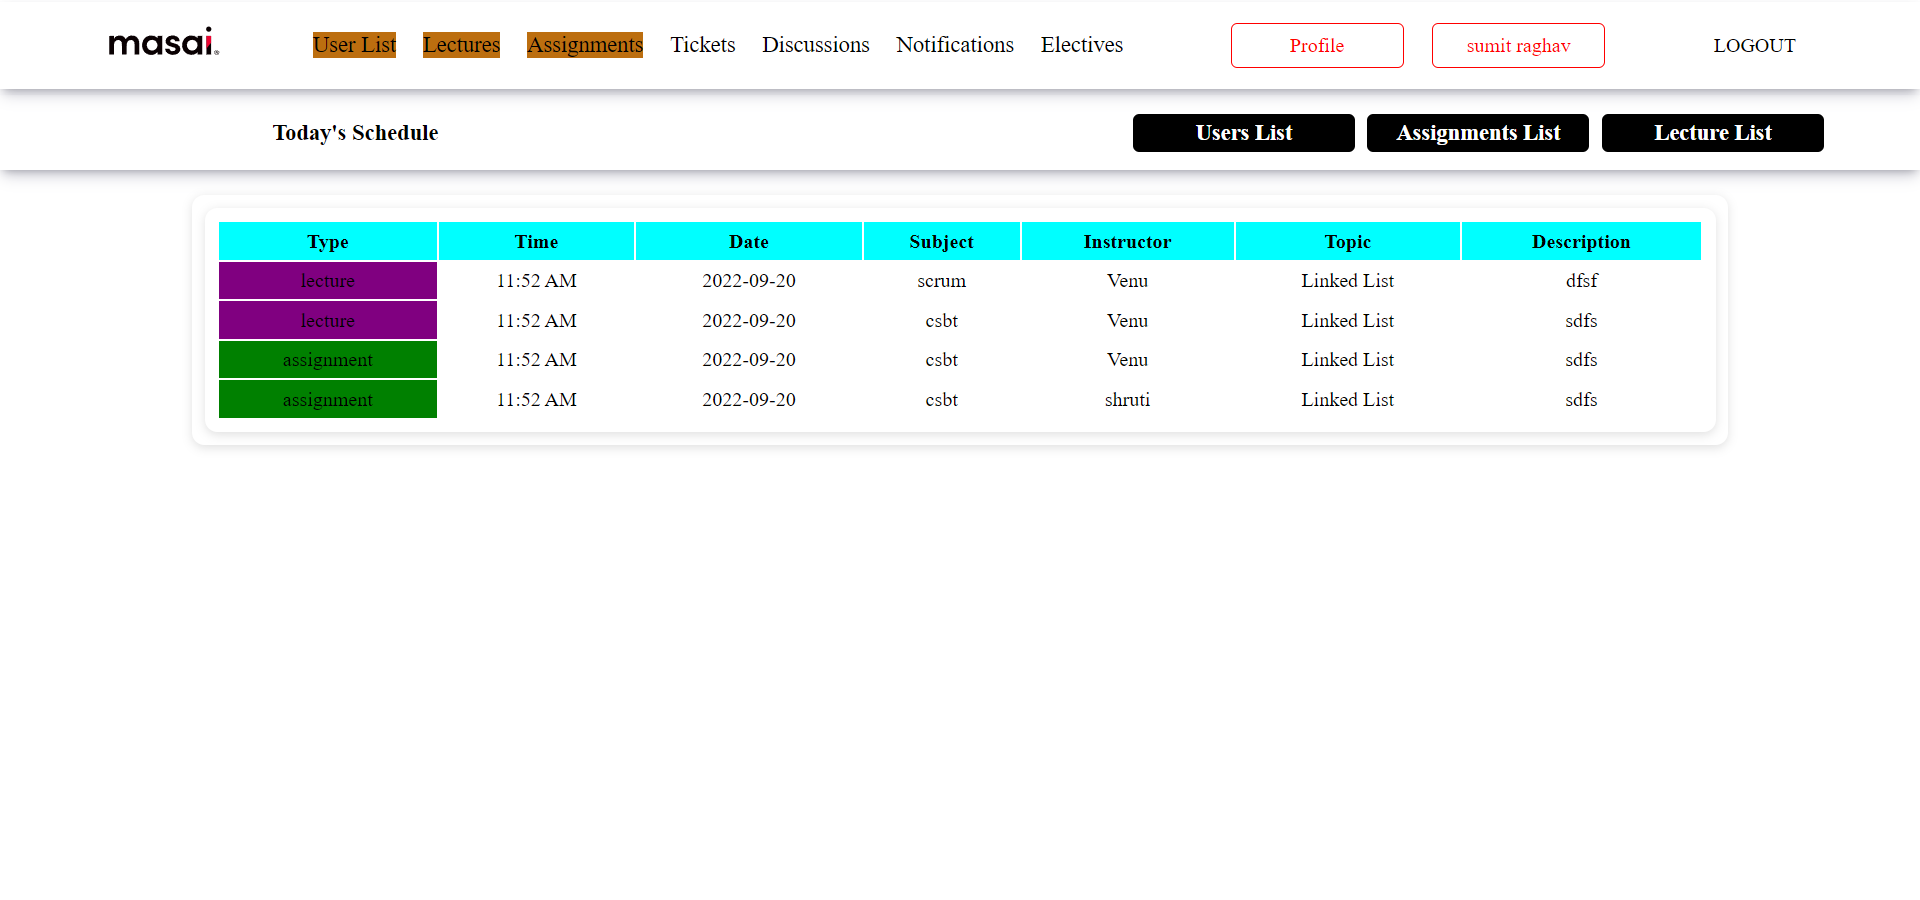This screenshot has width=1920, height=900.
Task: Open the Assignments List view
Action: tap(1478, 132)
